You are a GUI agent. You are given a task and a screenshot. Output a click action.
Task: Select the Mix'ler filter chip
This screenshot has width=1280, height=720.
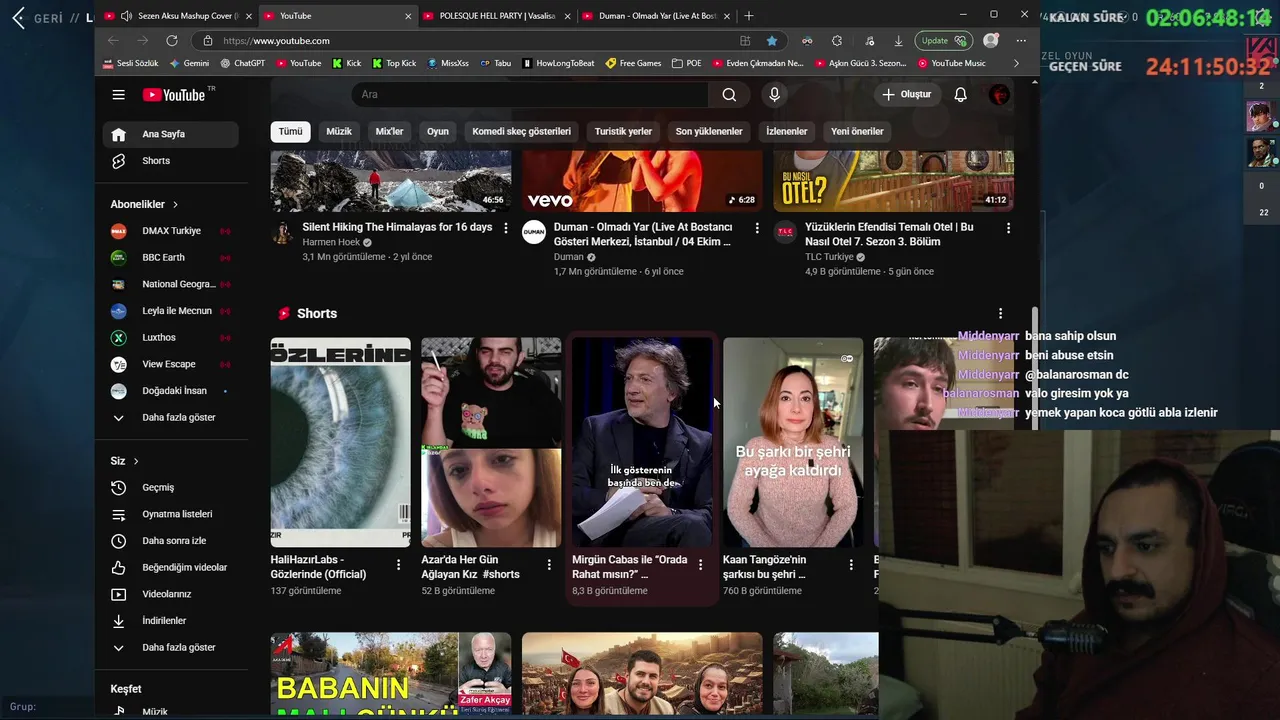(389, 131)
